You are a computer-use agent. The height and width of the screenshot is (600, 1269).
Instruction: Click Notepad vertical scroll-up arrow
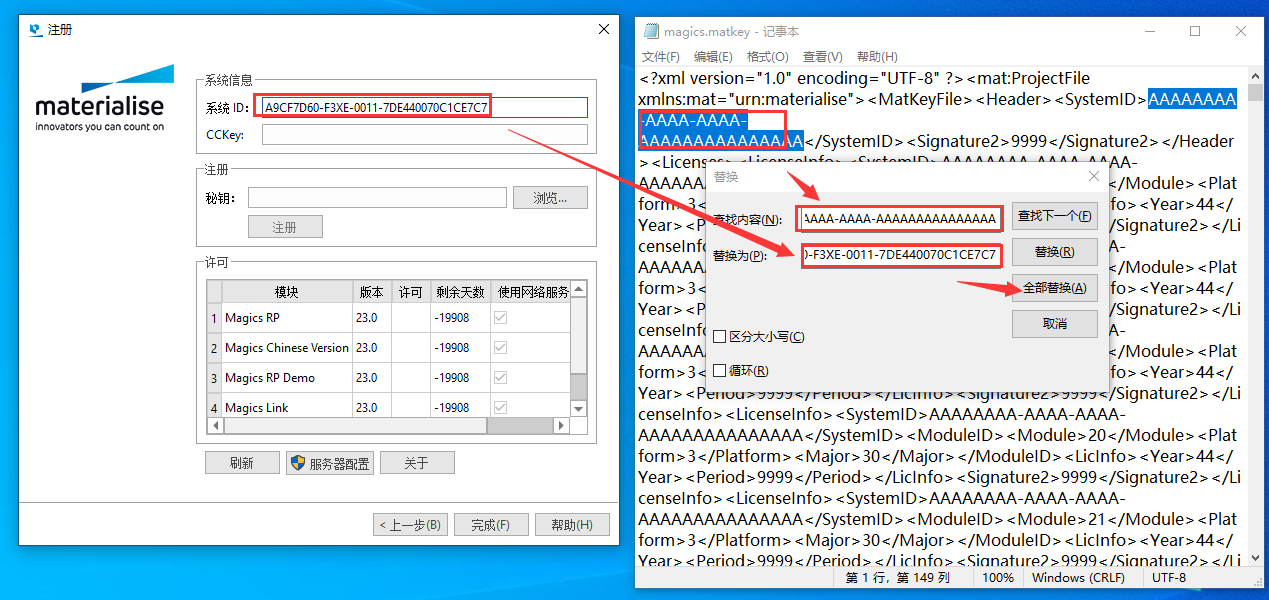click(x=1256, y=76)
